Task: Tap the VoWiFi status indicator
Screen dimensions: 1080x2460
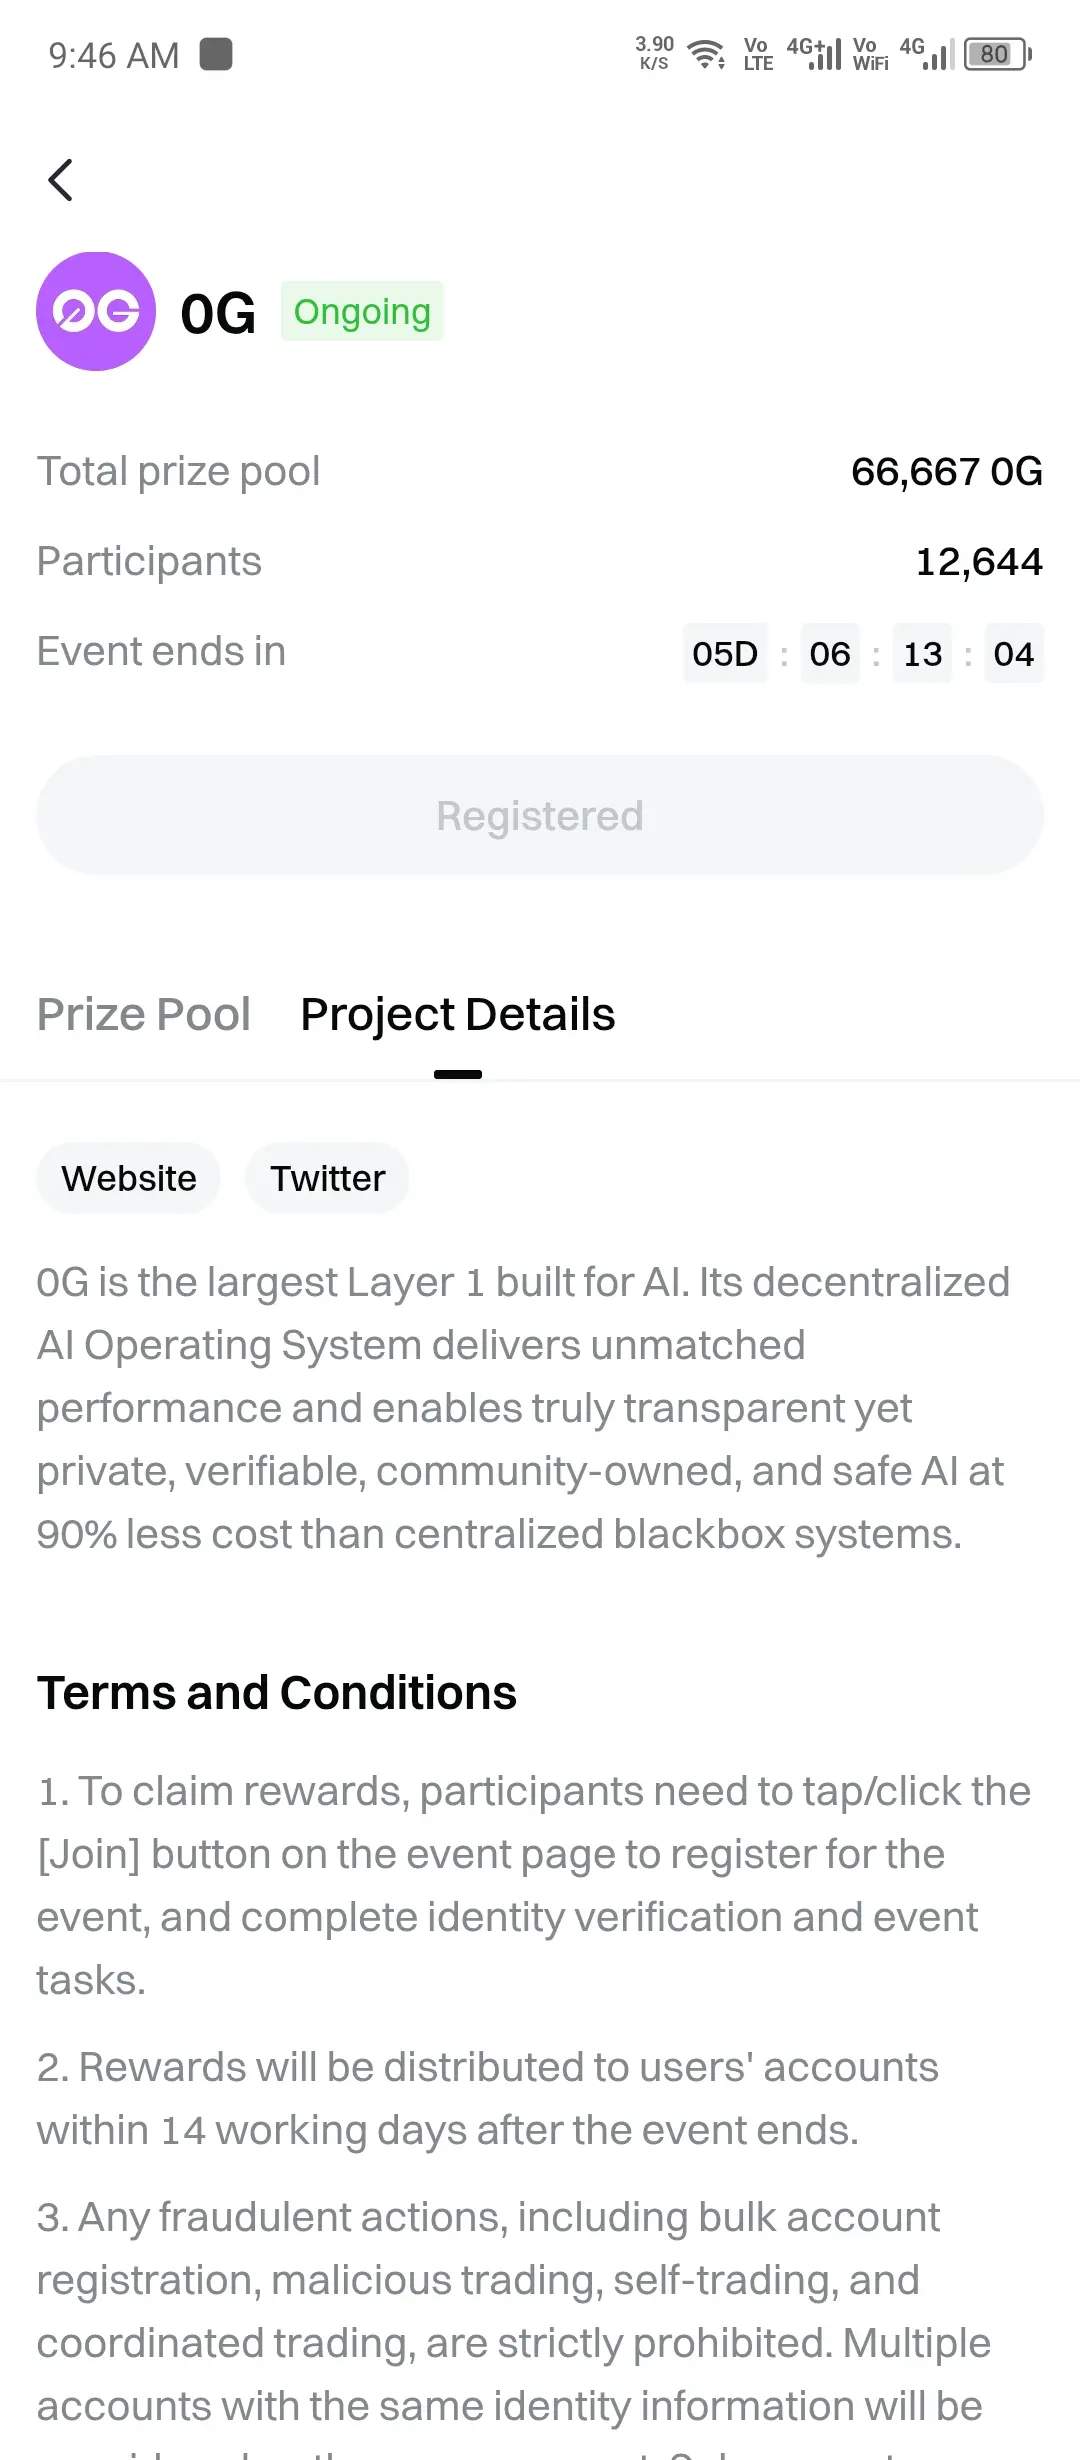Action: point(870,54)
